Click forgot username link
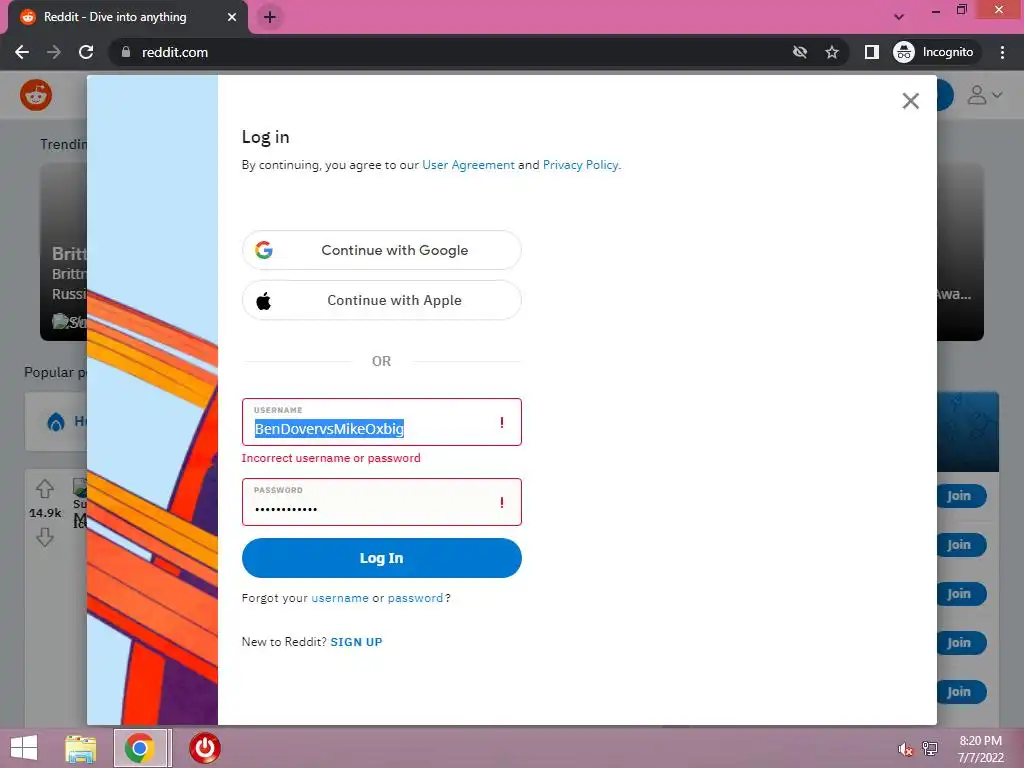 (340, 598)
